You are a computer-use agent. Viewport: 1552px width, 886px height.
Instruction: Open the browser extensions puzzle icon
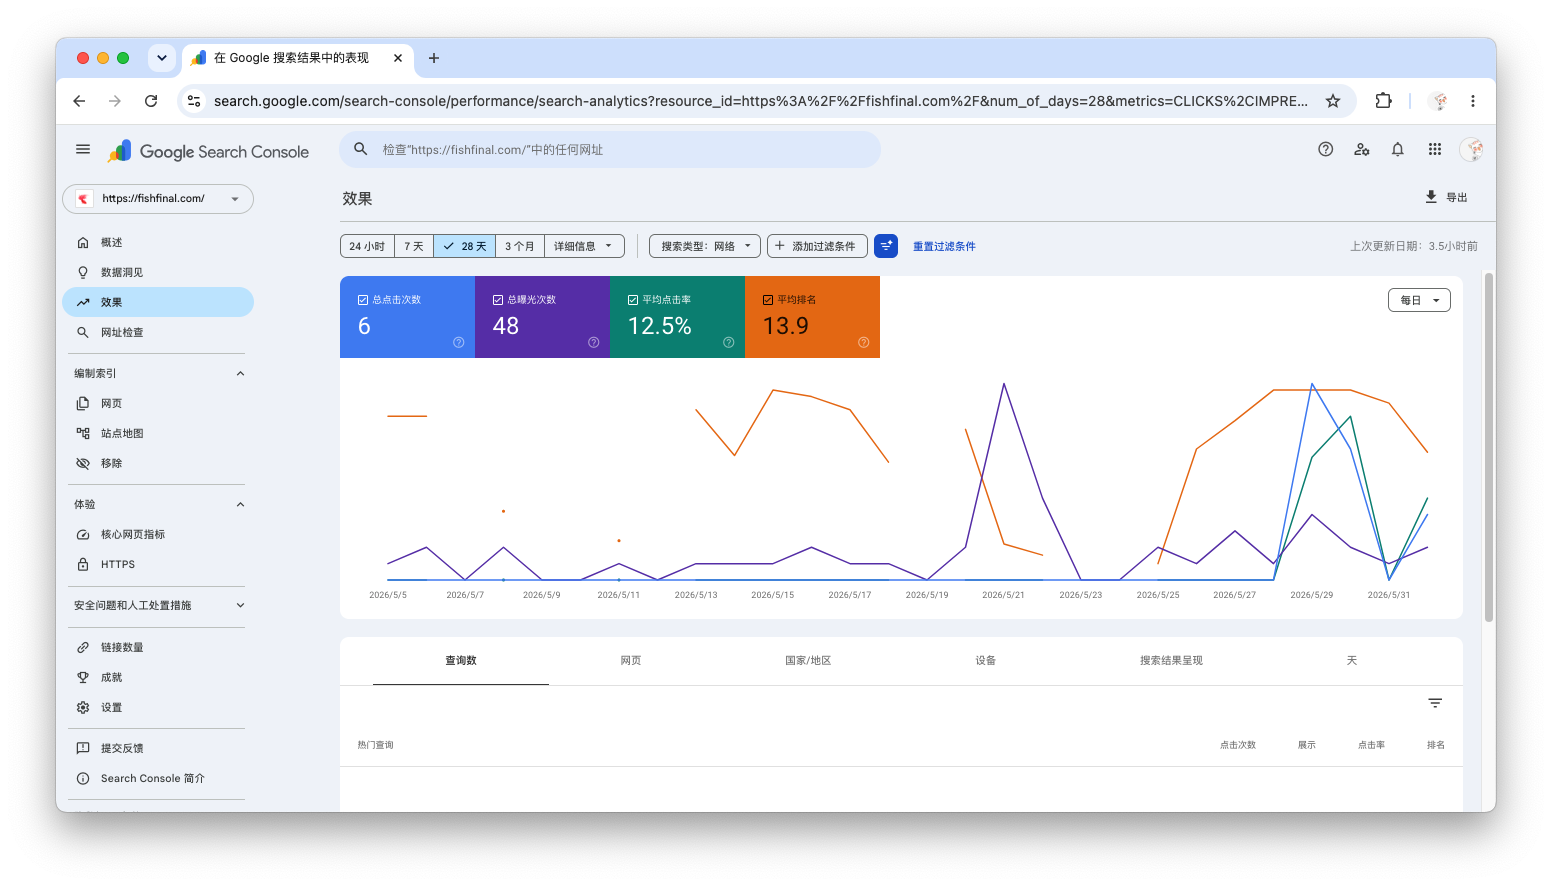click(x=1383, y=101)
